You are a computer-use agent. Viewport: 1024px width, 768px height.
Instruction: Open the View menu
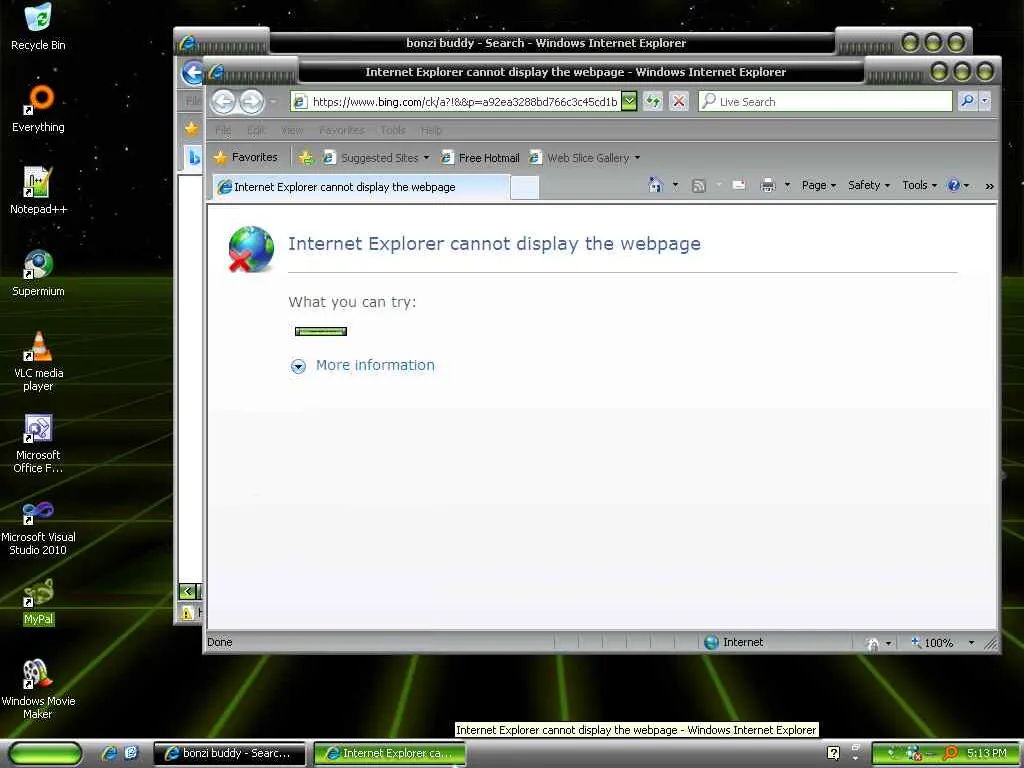(292, 131)
